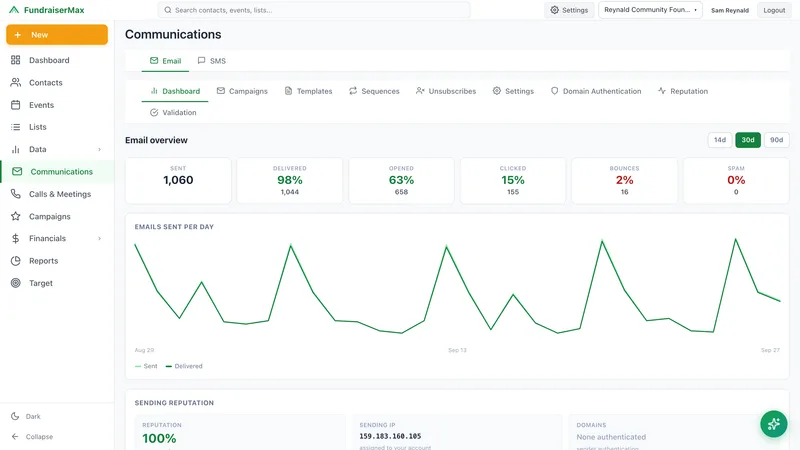800x450 pixels.
Task: Click the FundraiserMax logo icon
Action: click(14, 10)
